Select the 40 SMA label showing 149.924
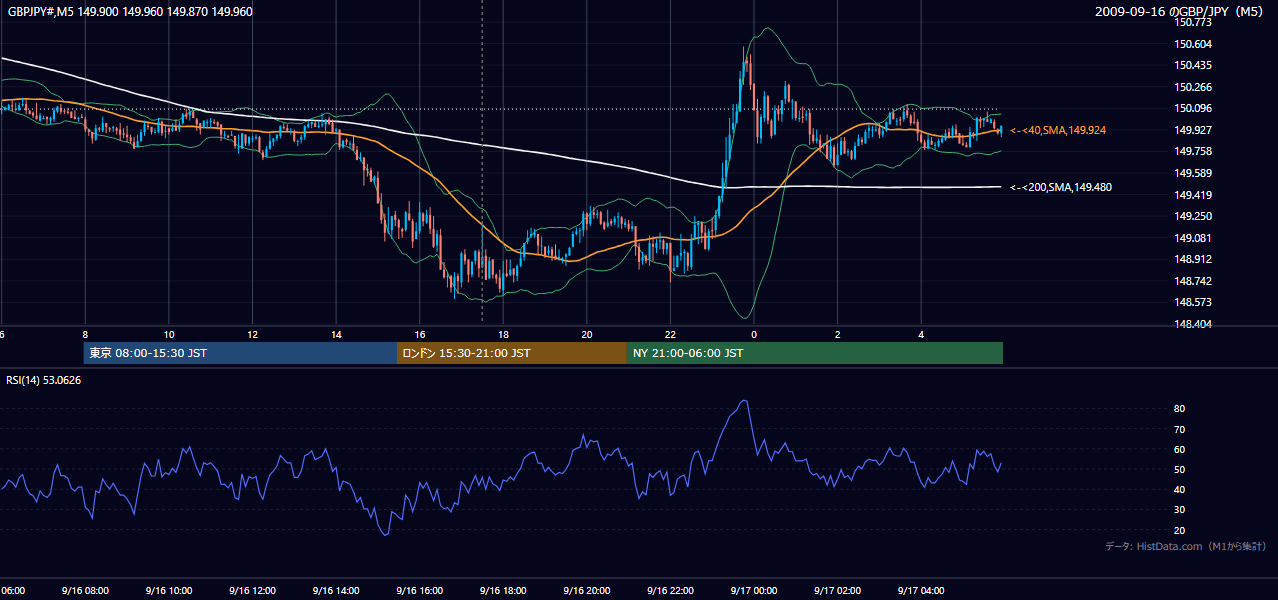 pyautogui.click(x=1058, y=130)
